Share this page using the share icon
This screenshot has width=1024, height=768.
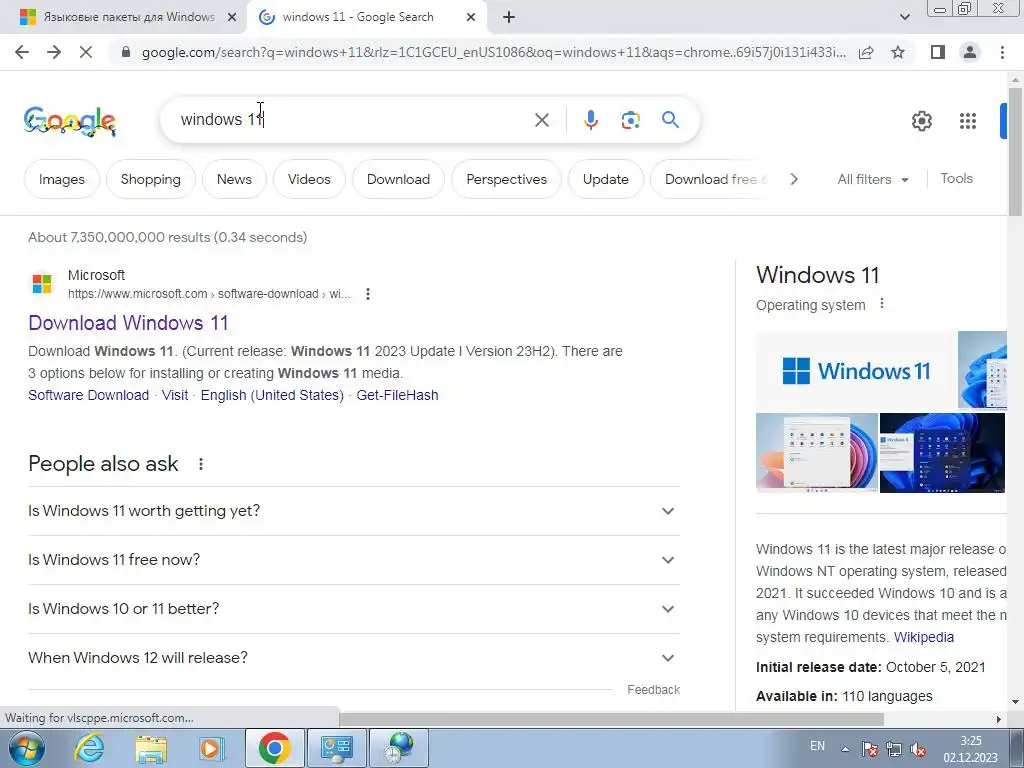866,52
